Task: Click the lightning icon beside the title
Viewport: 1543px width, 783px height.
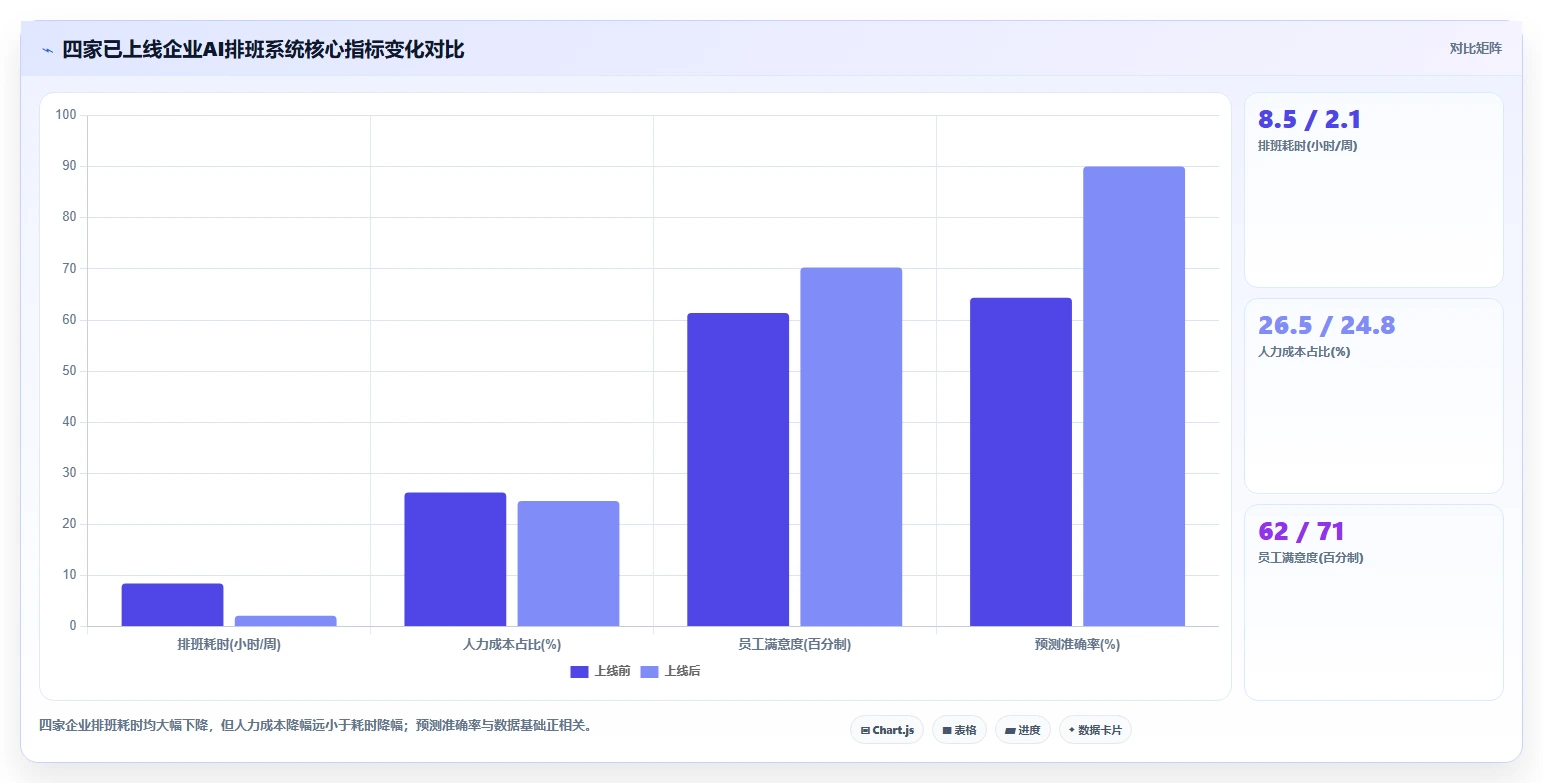Action: click(47, 50)
